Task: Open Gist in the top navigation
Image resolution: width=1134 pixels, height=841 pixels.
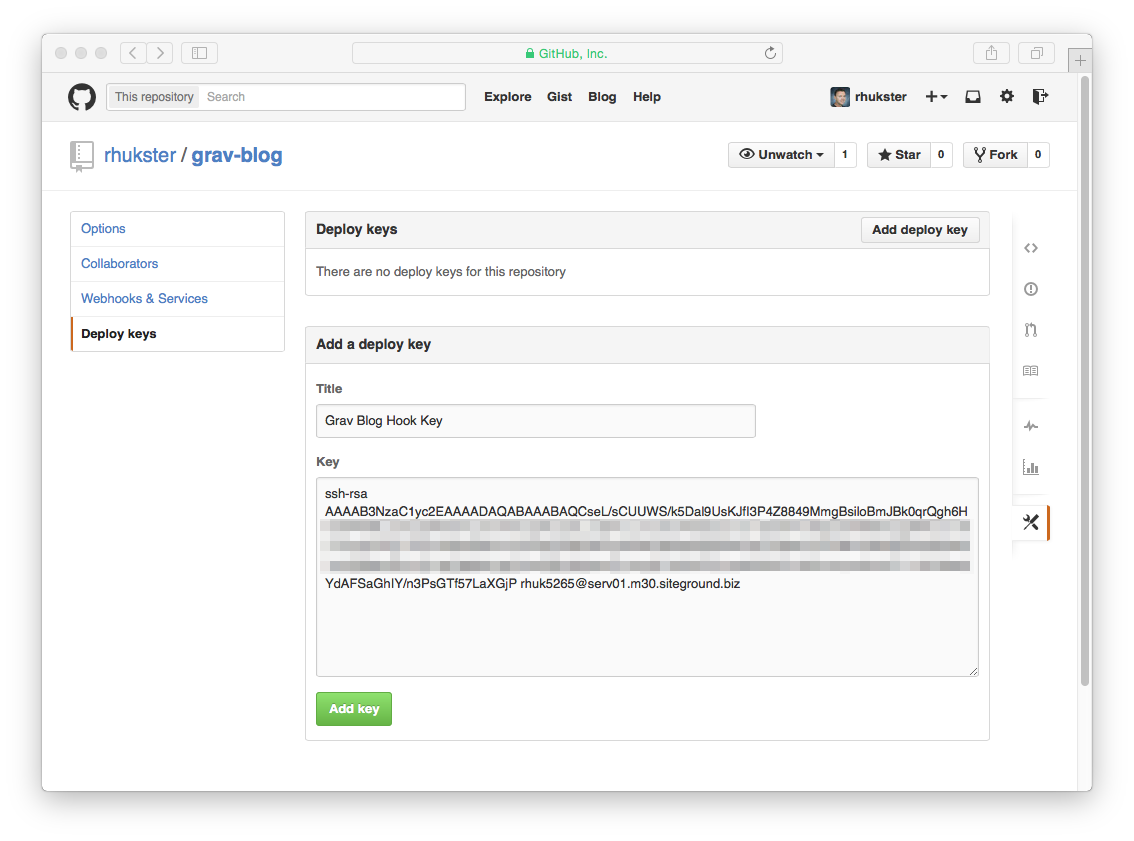Action: point(560,97)
